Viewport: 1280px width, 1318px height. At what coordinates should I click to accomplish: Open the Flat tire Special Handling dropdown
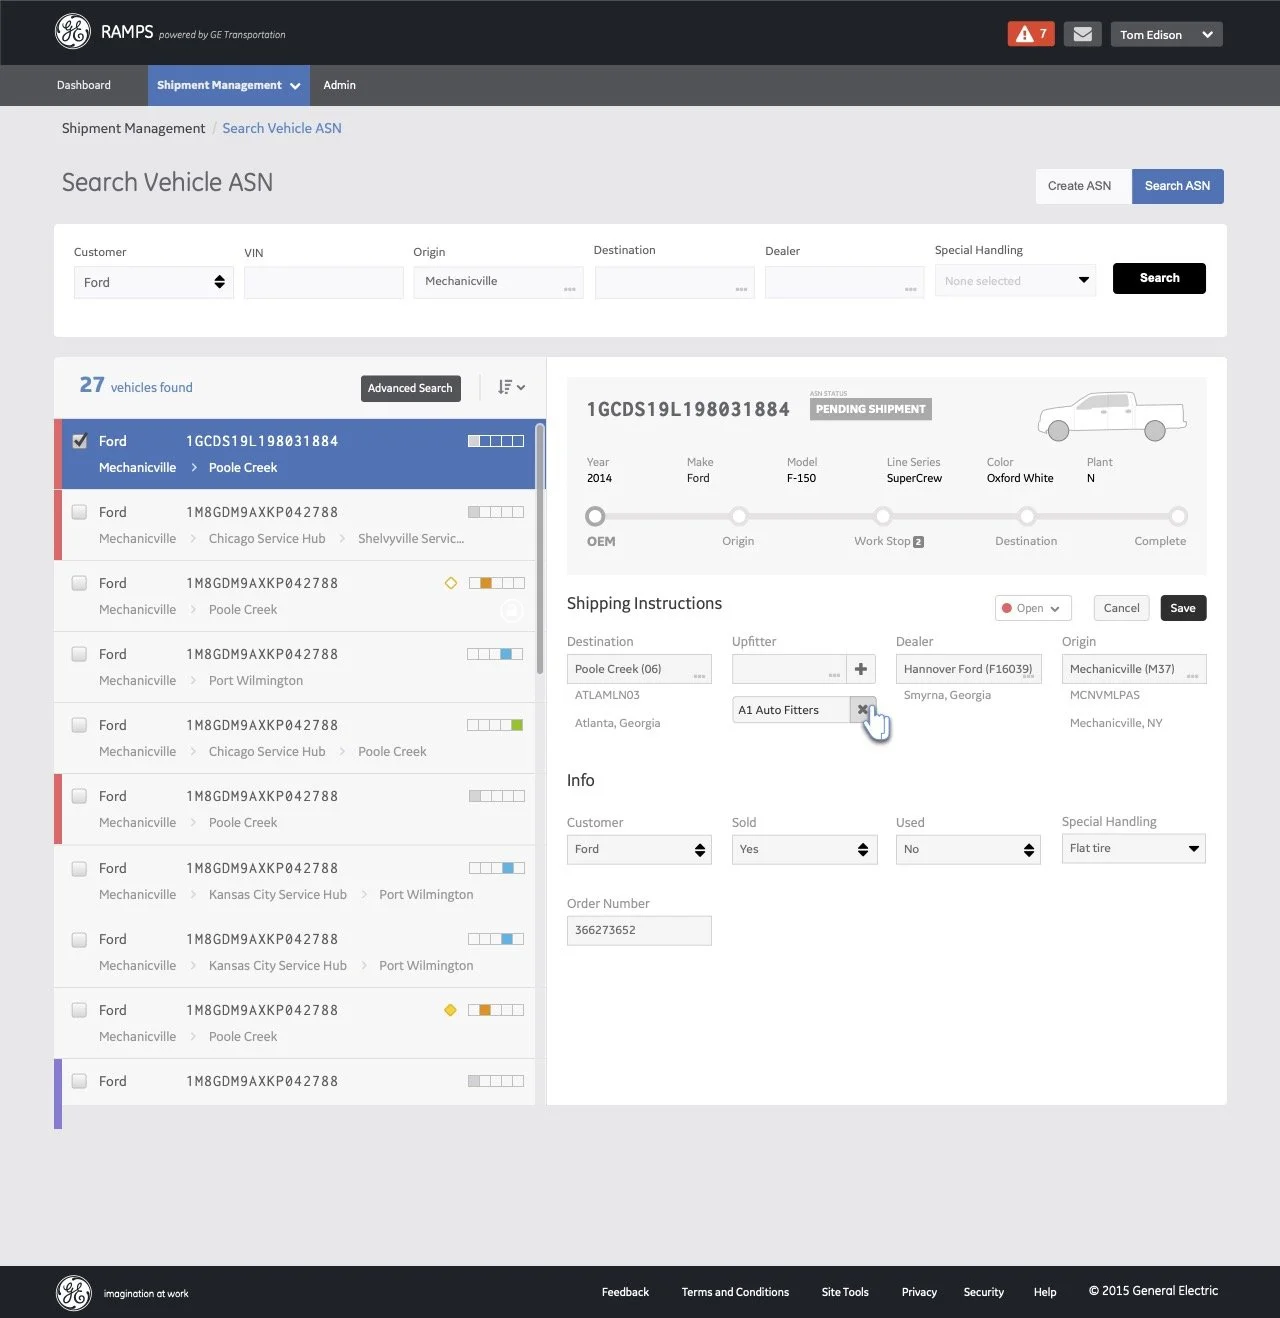click(x=1133, y=848)
